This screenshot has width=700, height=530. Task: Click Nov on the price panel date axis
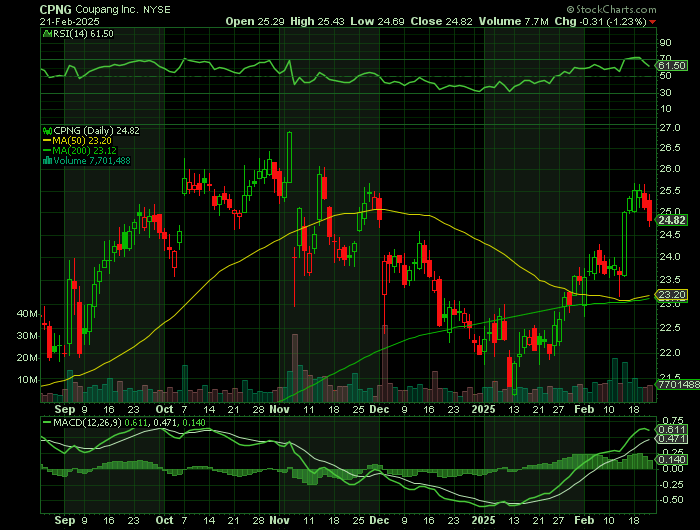pyautogui.click(x=279, y=409)
